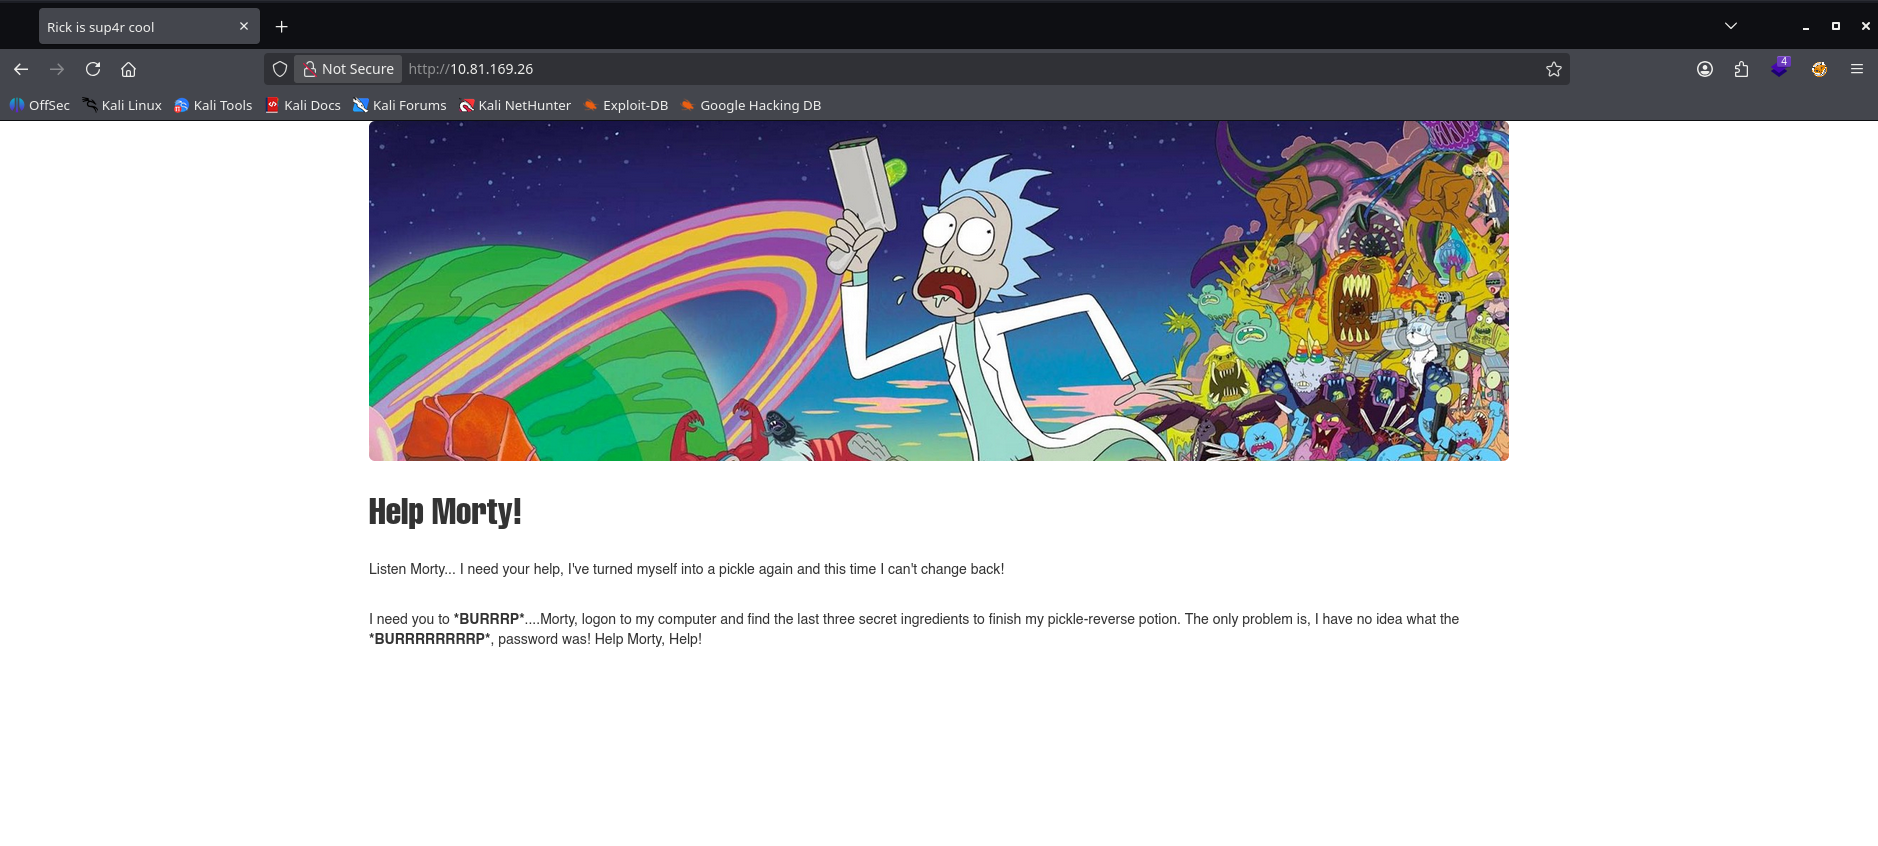Go to the browser home page
The width and height of the screenshot is (1878, 846).
pos(128,69)
